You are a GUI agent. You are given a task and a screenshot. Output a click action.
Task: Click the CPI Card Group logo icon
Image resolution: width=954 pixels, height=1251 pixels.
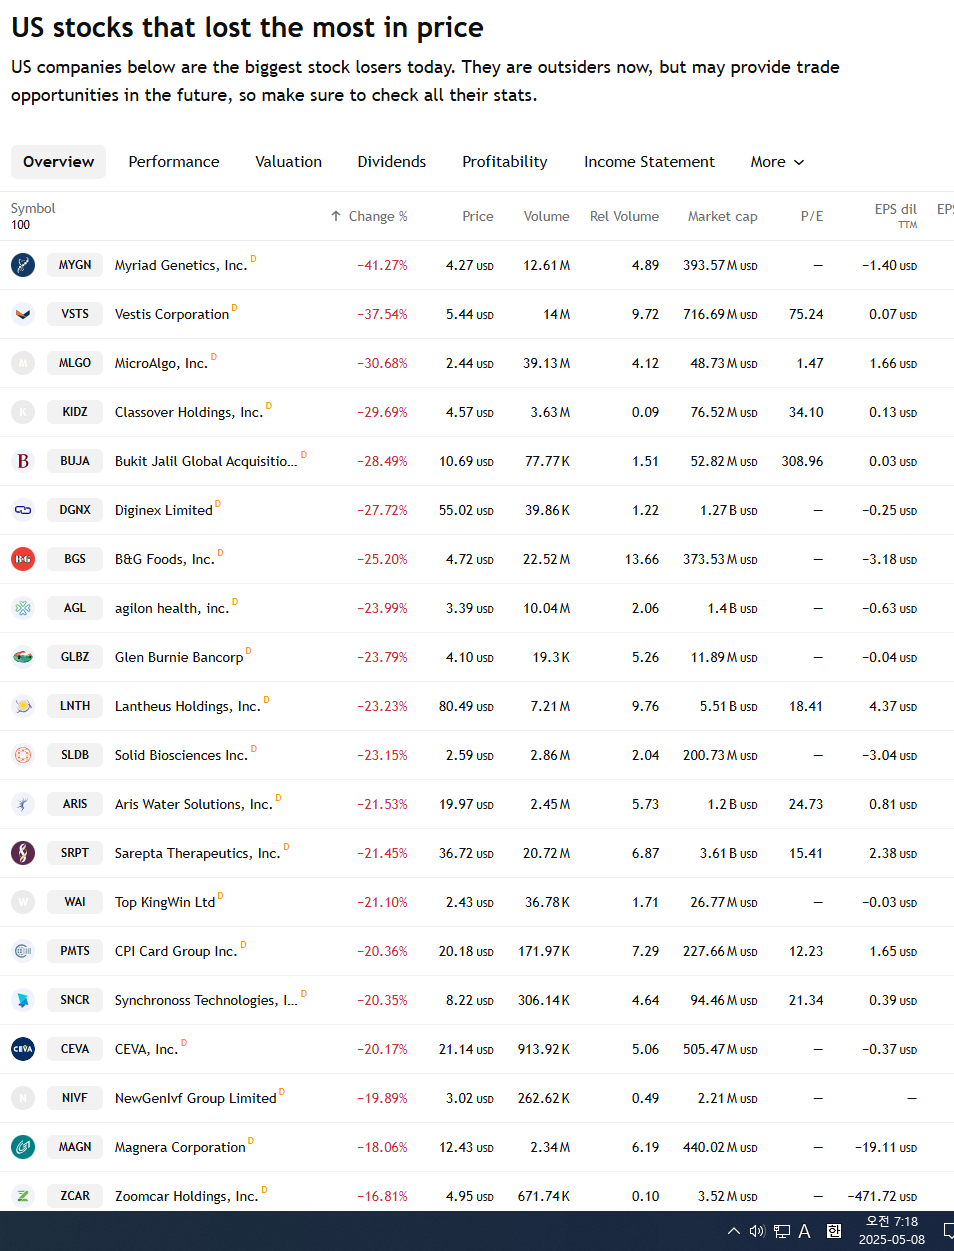[23, 951]
